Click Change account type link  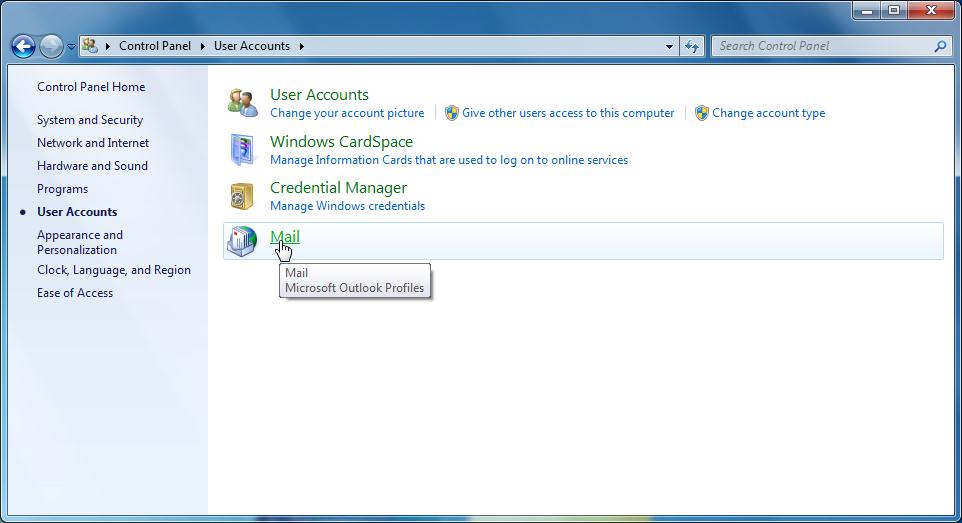click(x=768, y=113)
